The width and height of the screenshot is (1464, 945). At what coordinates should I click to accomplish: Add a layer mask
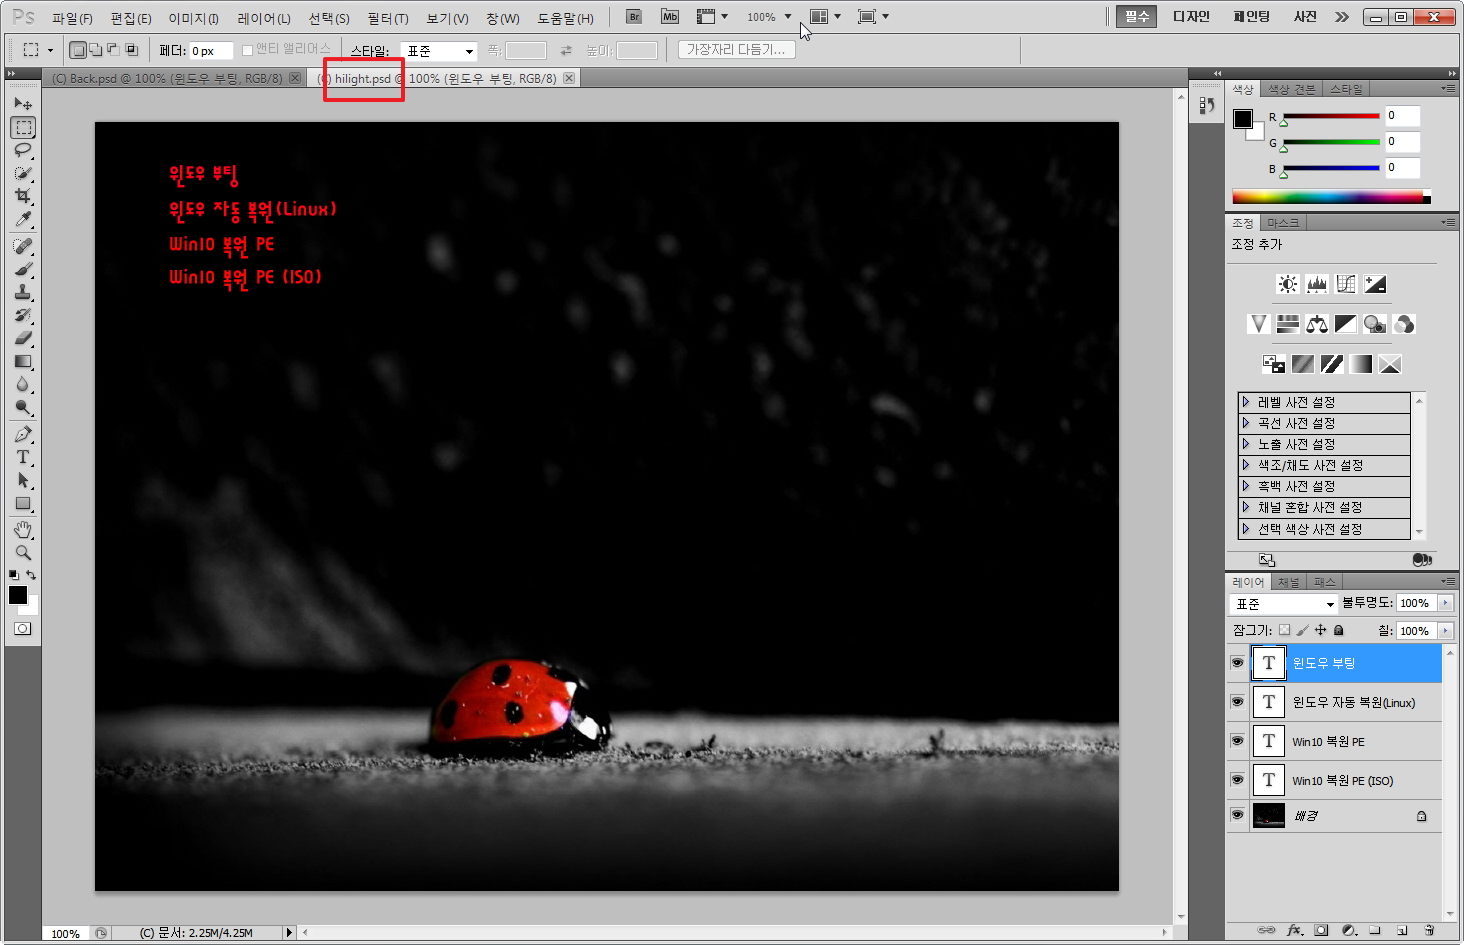point(1321,930)
